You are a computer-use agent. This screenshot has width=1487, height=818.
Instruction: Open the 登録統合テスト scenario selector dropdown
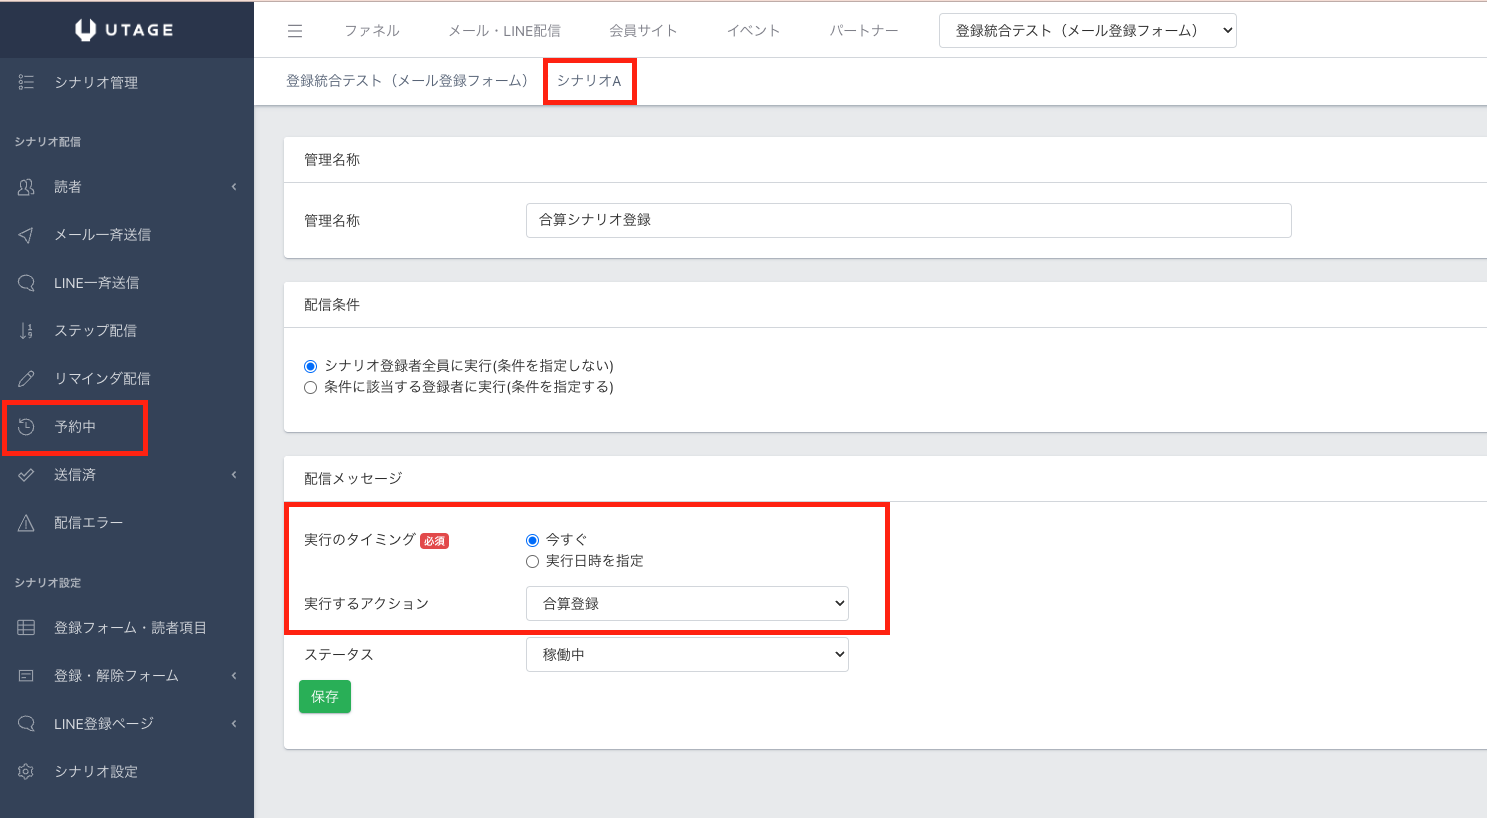tap(1087, 31)
